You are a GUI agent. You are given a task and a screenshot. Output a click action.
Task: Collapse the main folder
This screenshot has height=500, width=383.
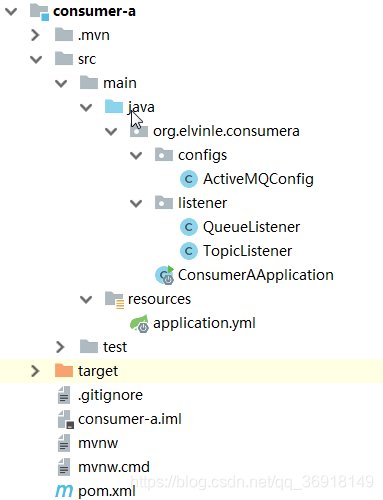click(x=61, y=83)
